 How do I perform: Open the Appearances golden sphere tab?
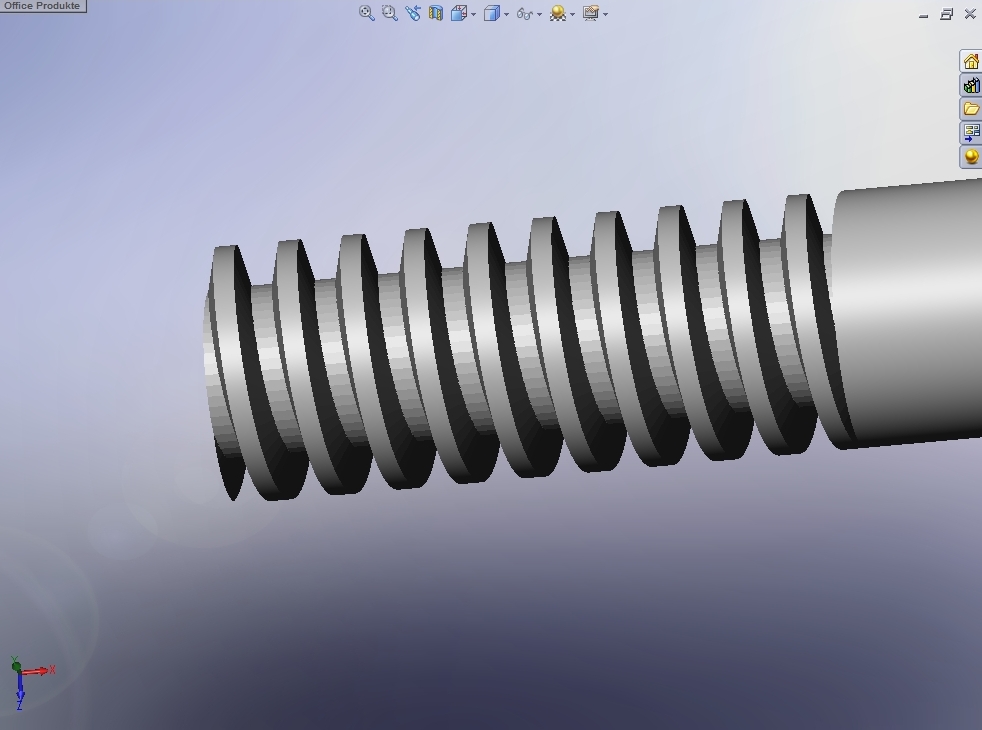click(971, 156)
